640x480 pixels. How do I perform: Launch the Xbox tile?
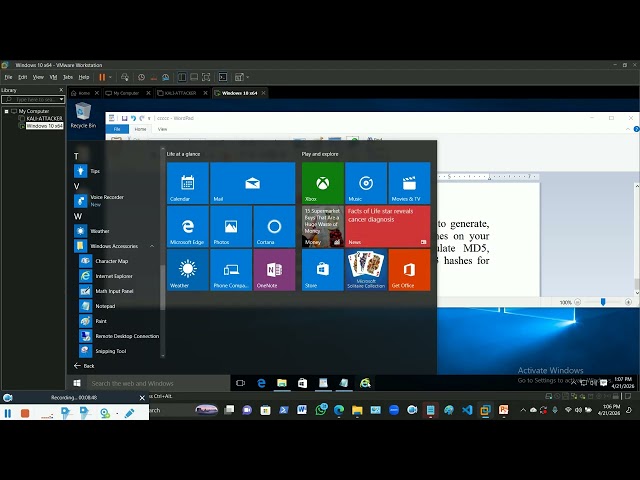[x=323, y=183]
